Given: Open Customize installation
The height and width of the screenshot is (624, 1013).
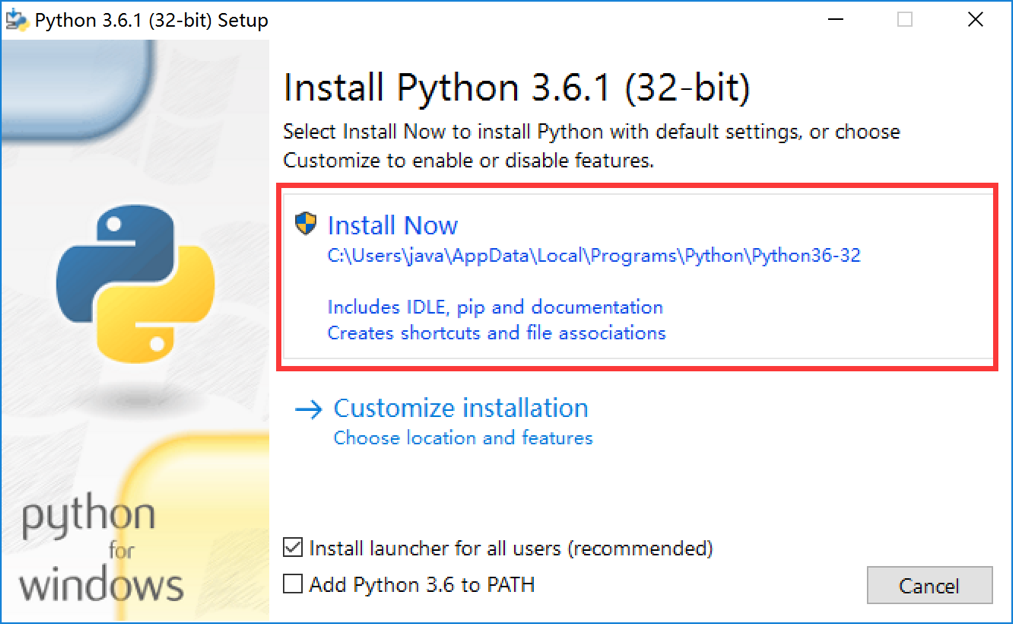Looking at the screenshot, I should 461,408.
